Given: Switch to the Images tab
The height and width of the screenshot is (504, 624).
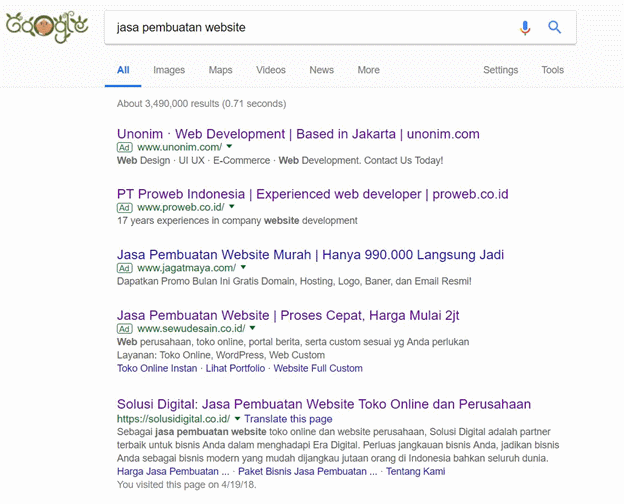Looking at the screenshot, I should 169,70.
